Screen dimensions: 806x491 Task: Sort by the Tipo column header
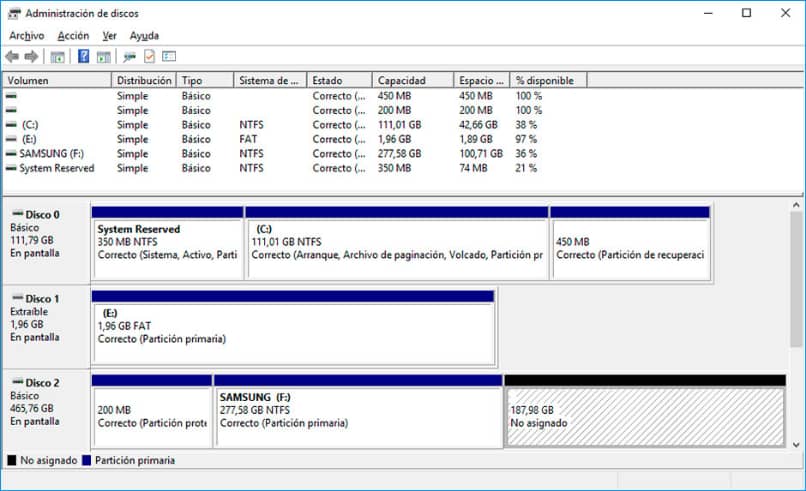tap(205, 80)
